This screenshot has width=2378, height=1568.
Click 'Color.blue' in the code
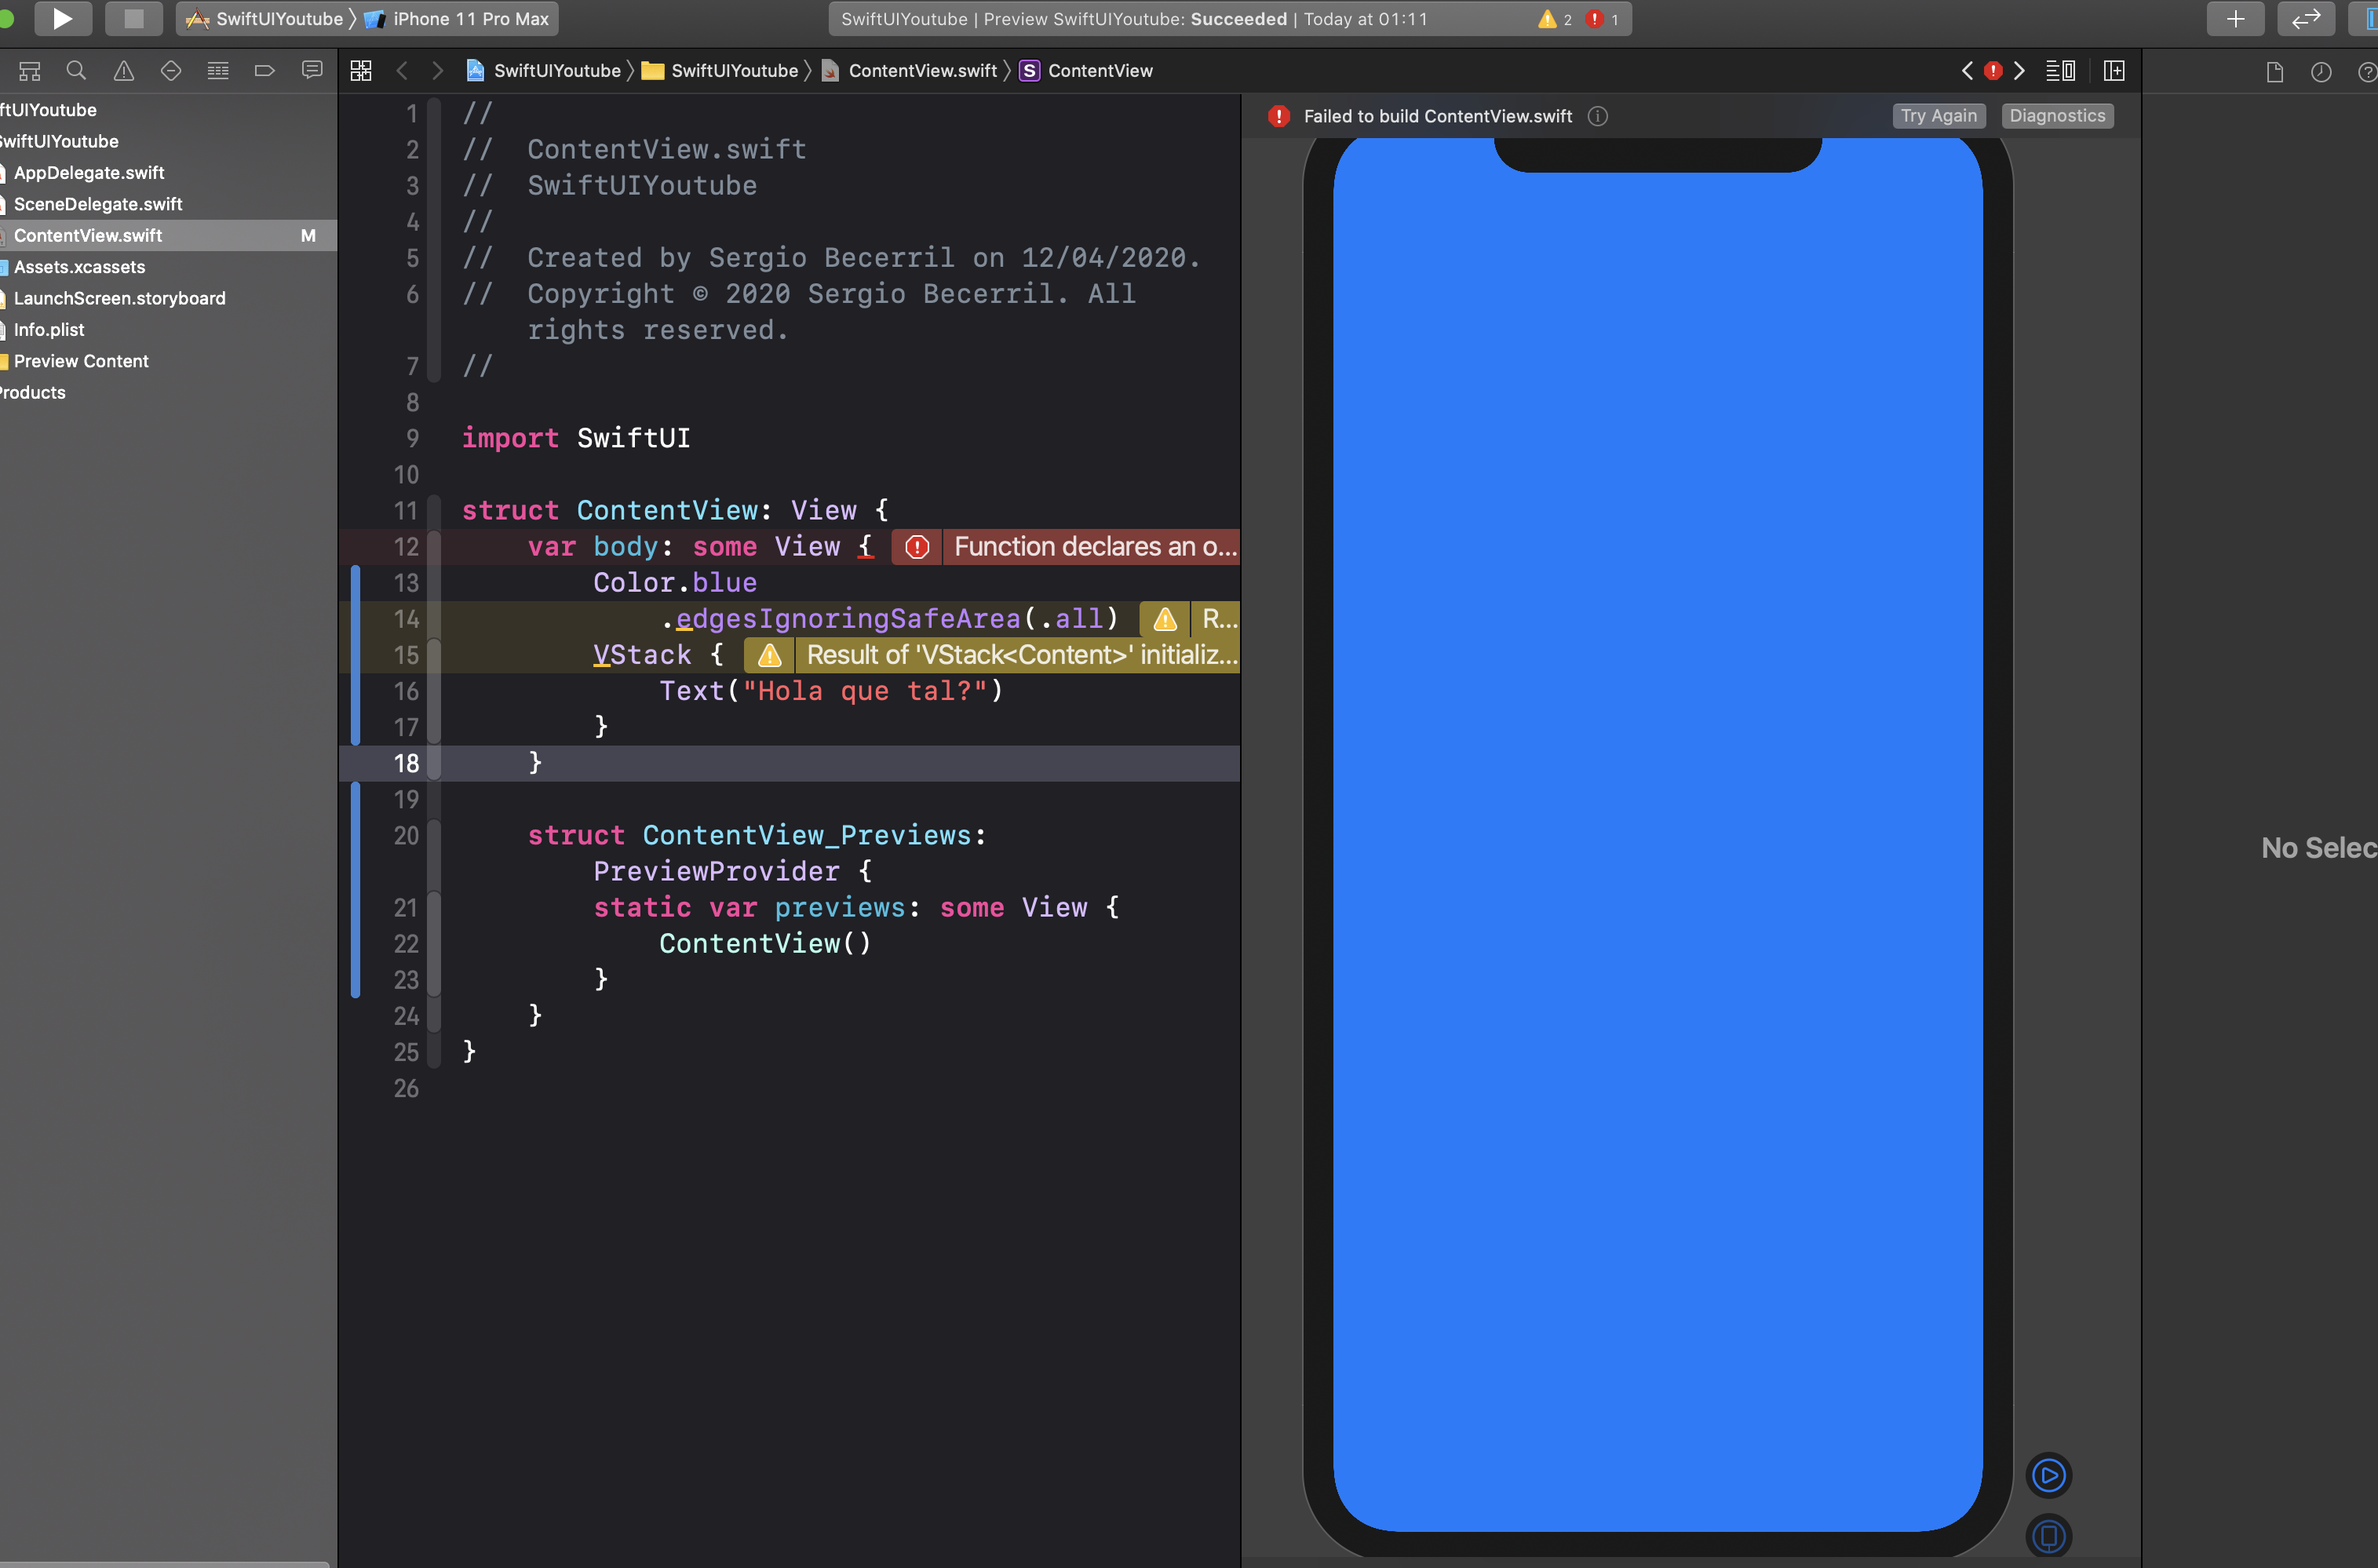pyautogui.click(x=675, y=583)
